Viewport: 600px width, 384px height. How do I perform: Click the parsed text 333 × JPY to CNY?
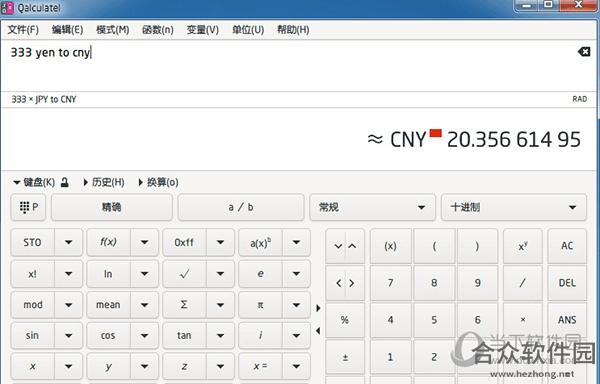[x=44, y=99]
